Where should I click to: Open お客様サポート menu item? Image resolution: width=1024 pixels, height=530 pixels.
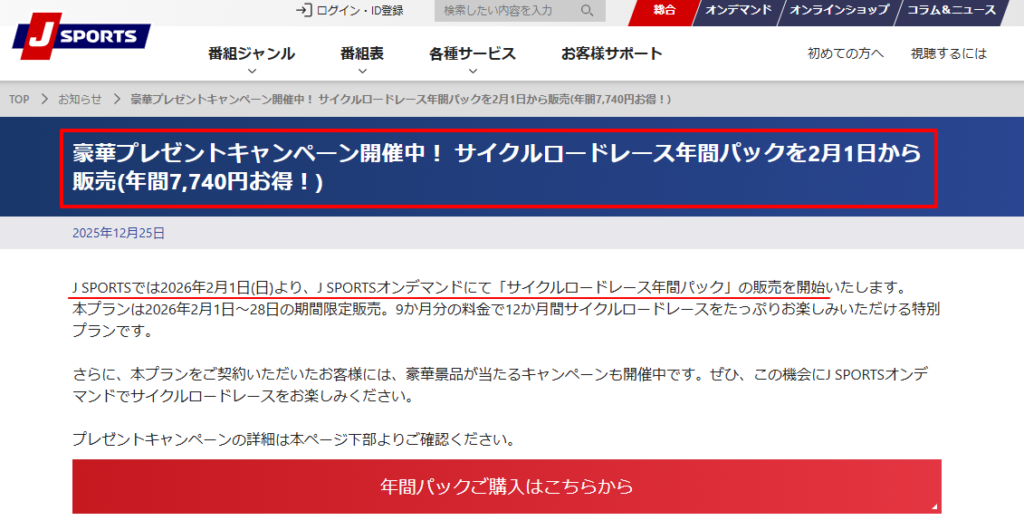[611, 54]
